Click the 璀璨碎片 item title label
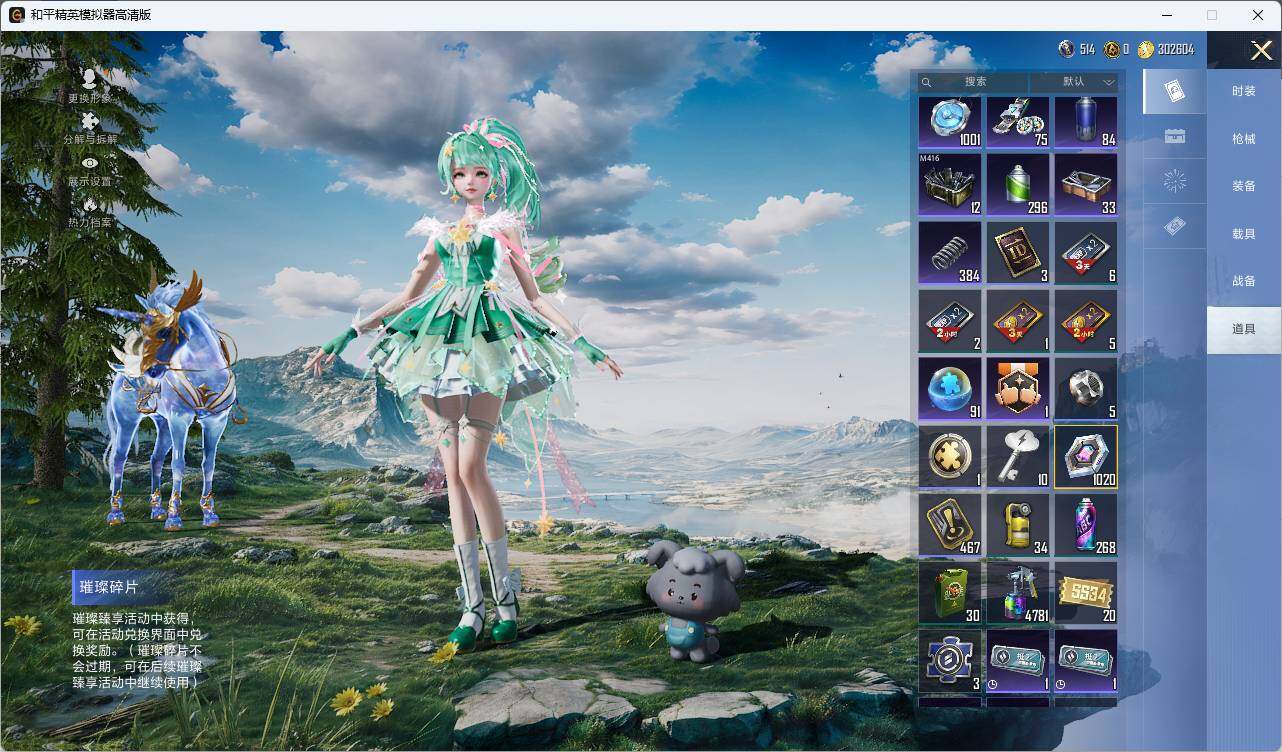Image resolution: width=1282 pixels, height=752 pixels. pyautogui.click(x=109, y=587)
